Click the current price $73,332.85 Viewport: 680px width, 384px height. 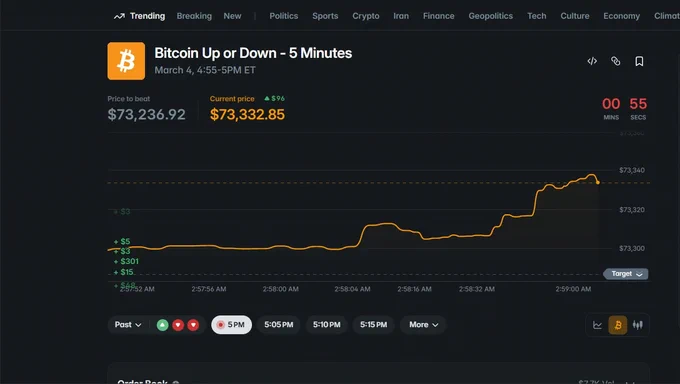coord(247,115)
